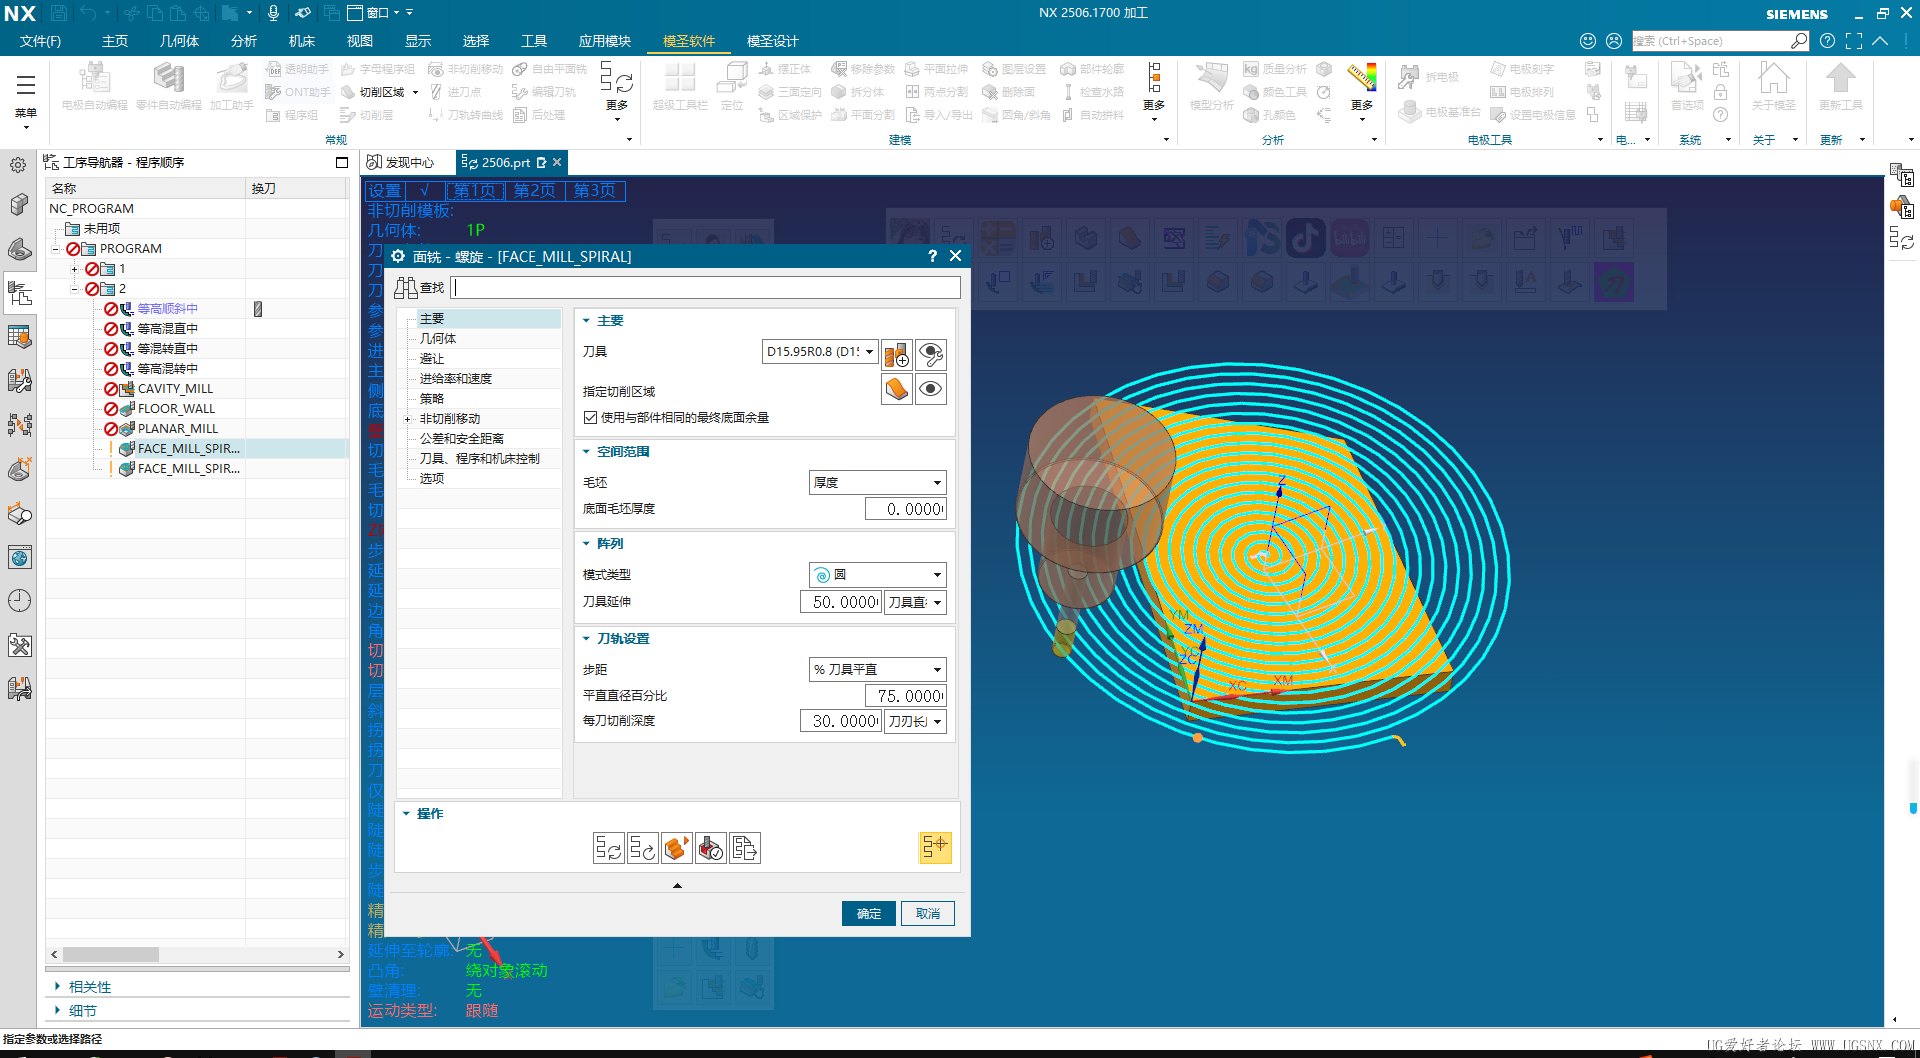Click the machine simulation icon in 操作
Viewport: 1920px width, 1058px height.
pos(711,848)
